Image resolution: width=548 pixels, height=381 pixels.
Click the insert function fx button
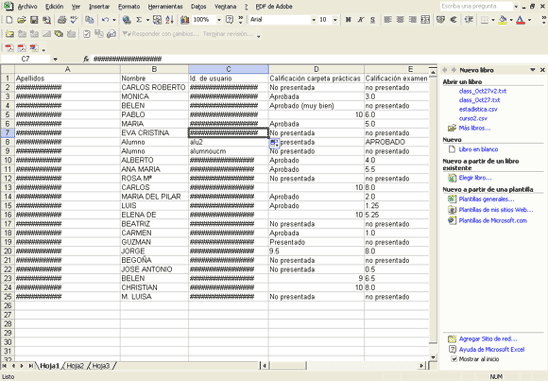pos(86,59)
